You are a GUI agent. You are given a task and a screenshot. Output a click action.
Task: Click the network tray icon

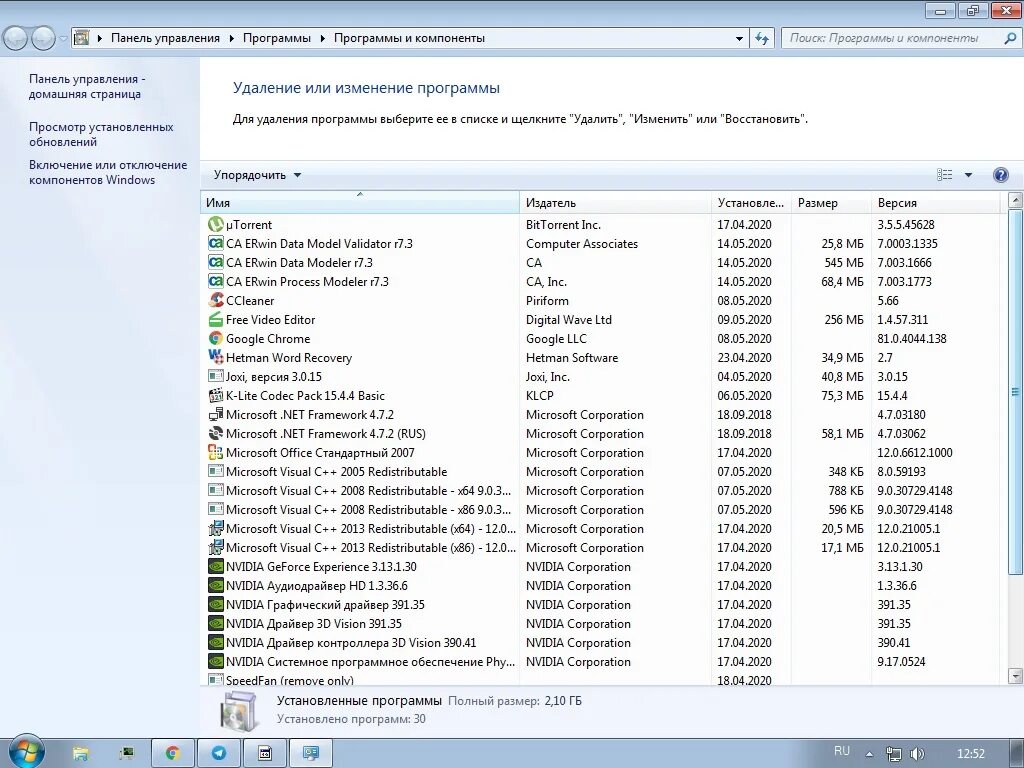[893, 754]
